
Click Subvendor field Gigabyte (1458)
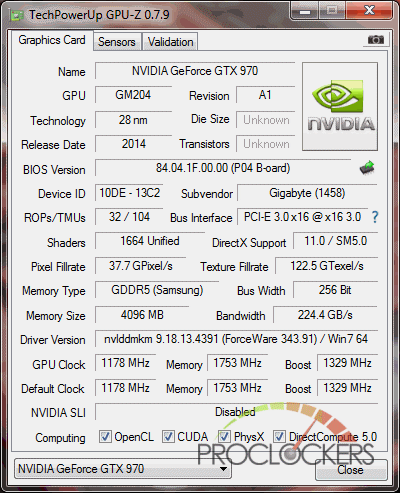tap(307, 193)
